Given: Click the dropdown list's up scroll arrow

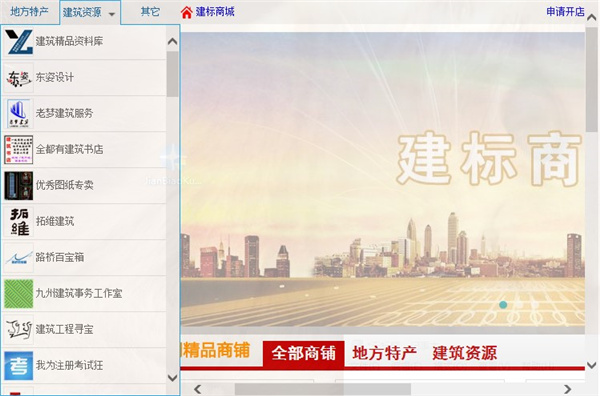Looking at the screenshot, I should [x=173, y=41].
